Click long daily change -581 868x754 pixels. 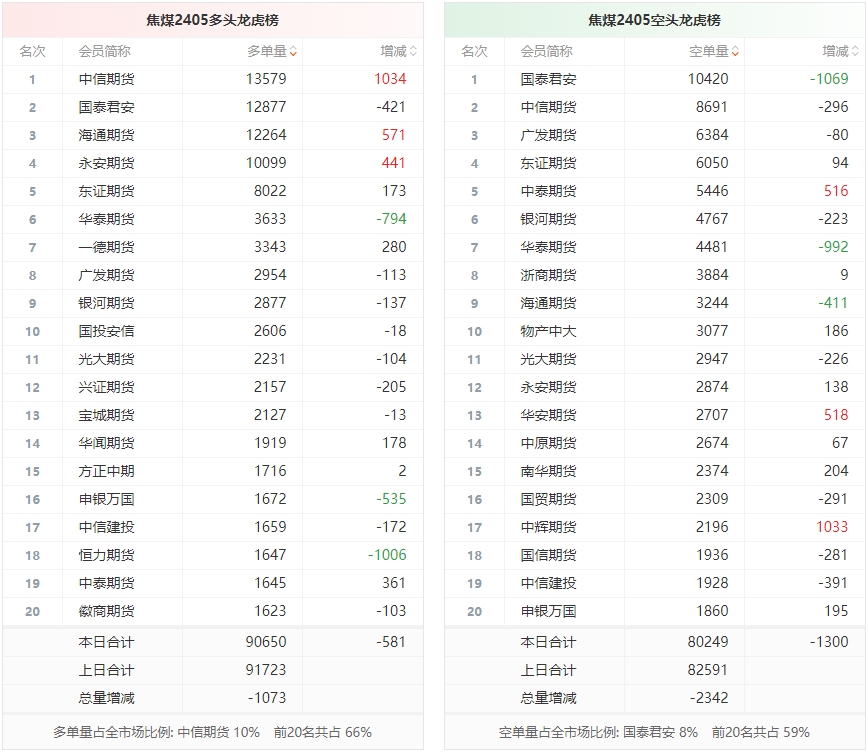tap(391, 642)
